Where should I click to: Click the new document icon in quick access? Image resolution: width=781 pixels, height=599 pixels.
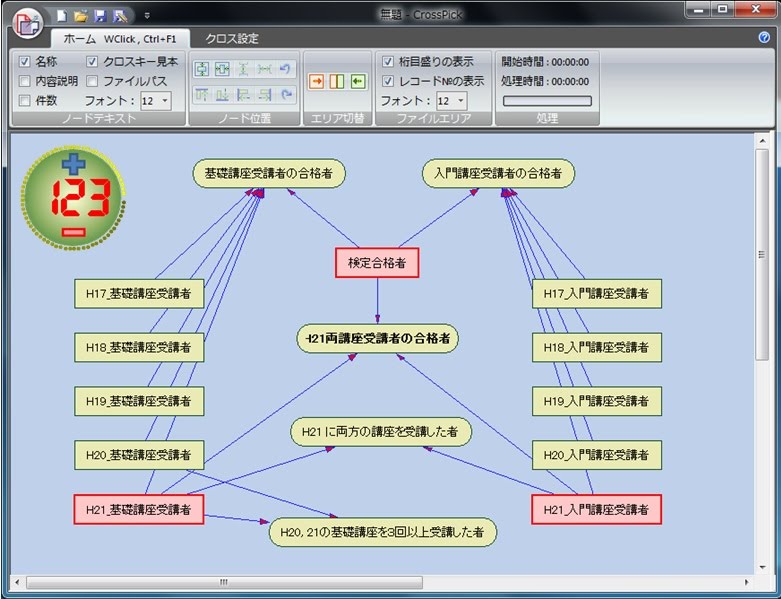coord(62,16)
